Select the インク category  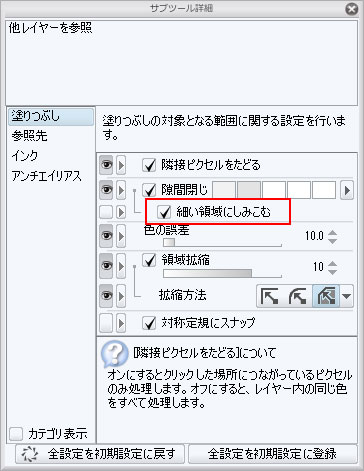point(25,156)
